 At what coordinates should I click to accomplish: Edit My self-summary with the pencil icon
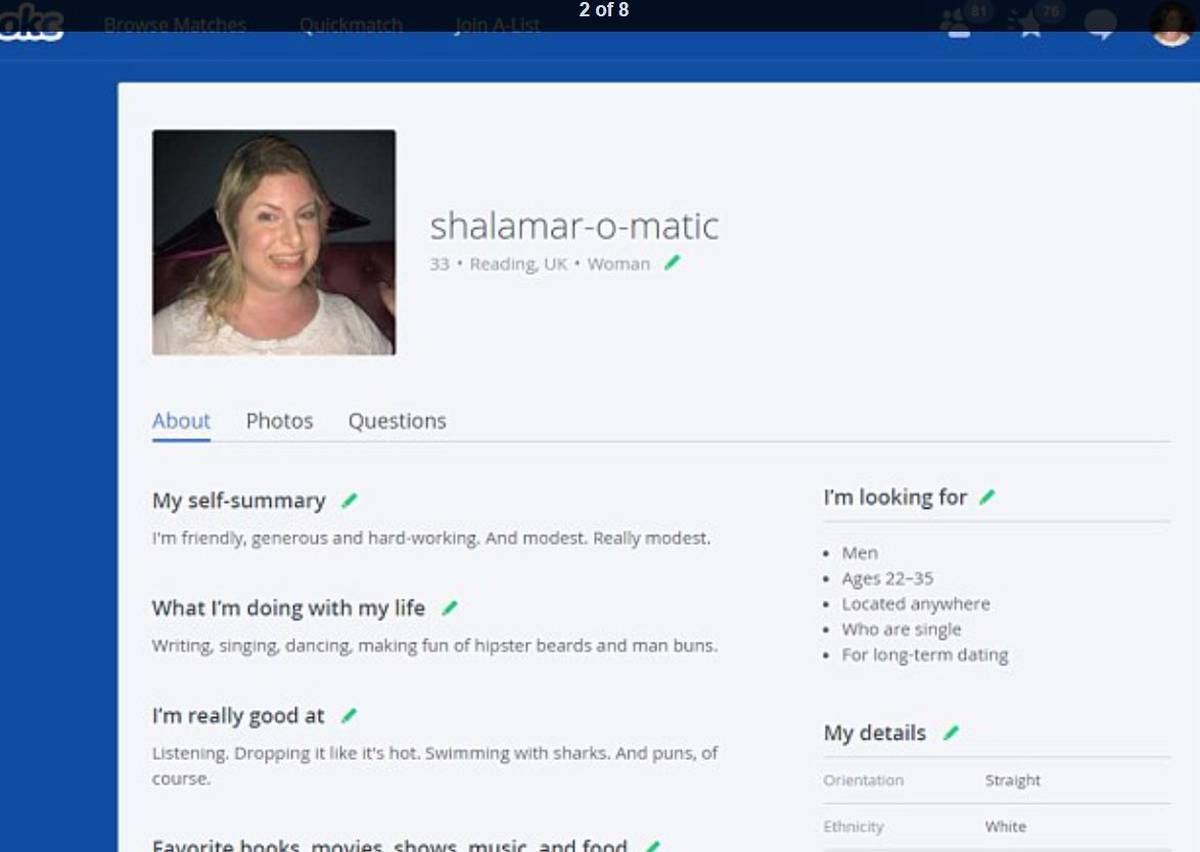[x=349, y=500]
